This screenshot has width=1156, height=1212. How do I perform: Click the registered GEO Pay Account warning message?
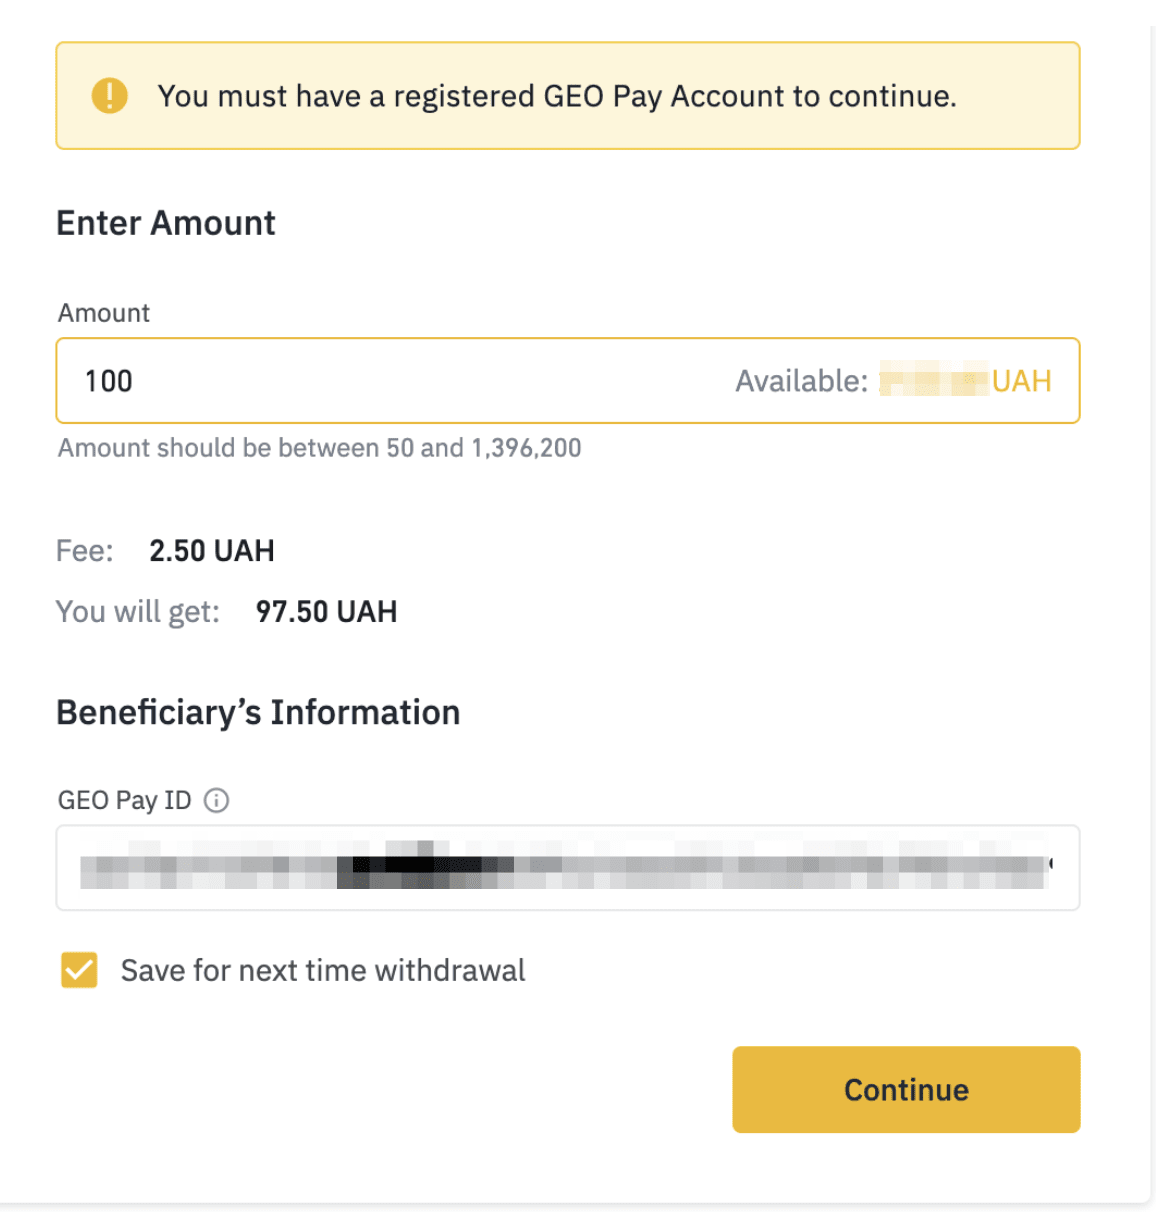pos(557,96)
